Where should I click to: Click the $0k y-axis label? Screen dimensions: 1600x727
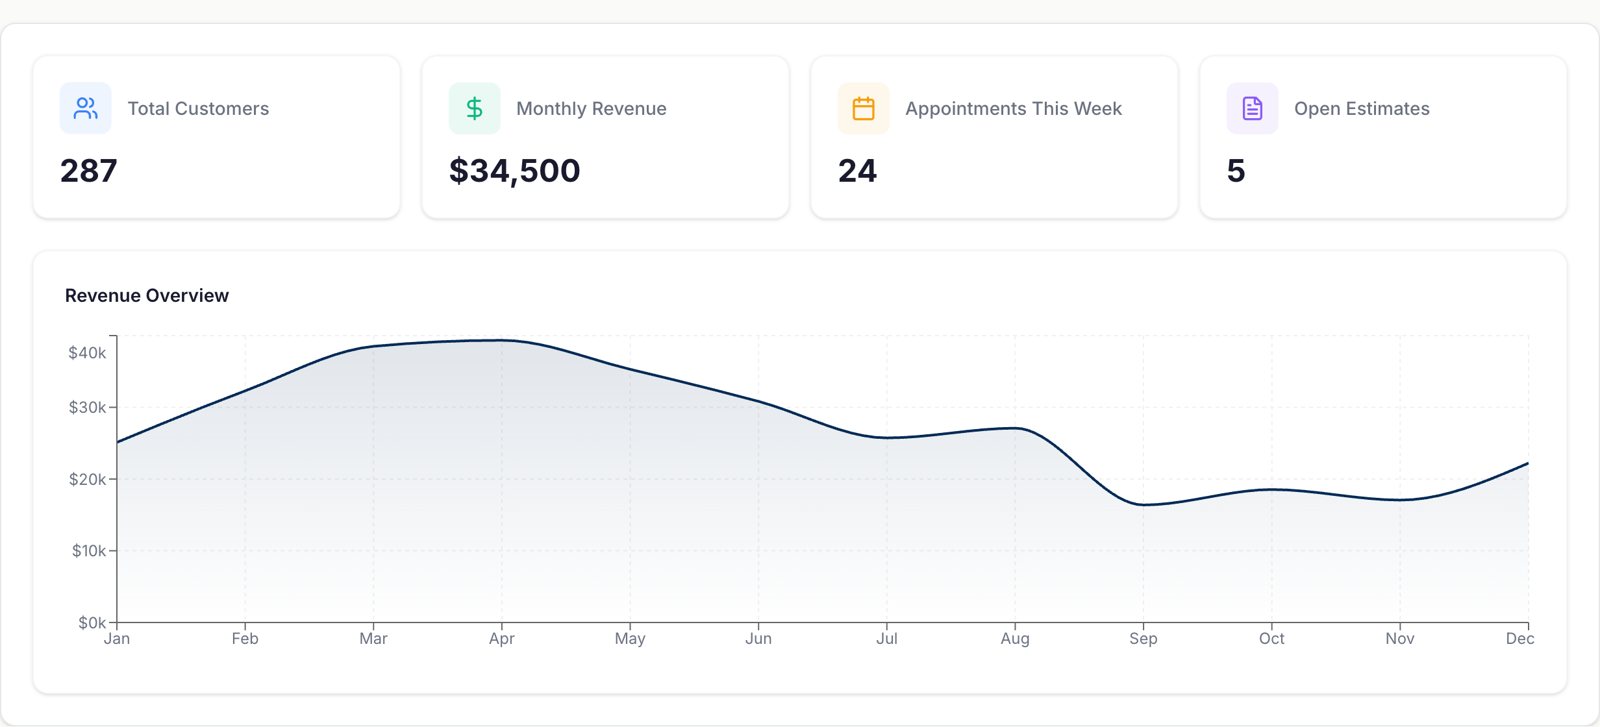[x=92, y=622]
